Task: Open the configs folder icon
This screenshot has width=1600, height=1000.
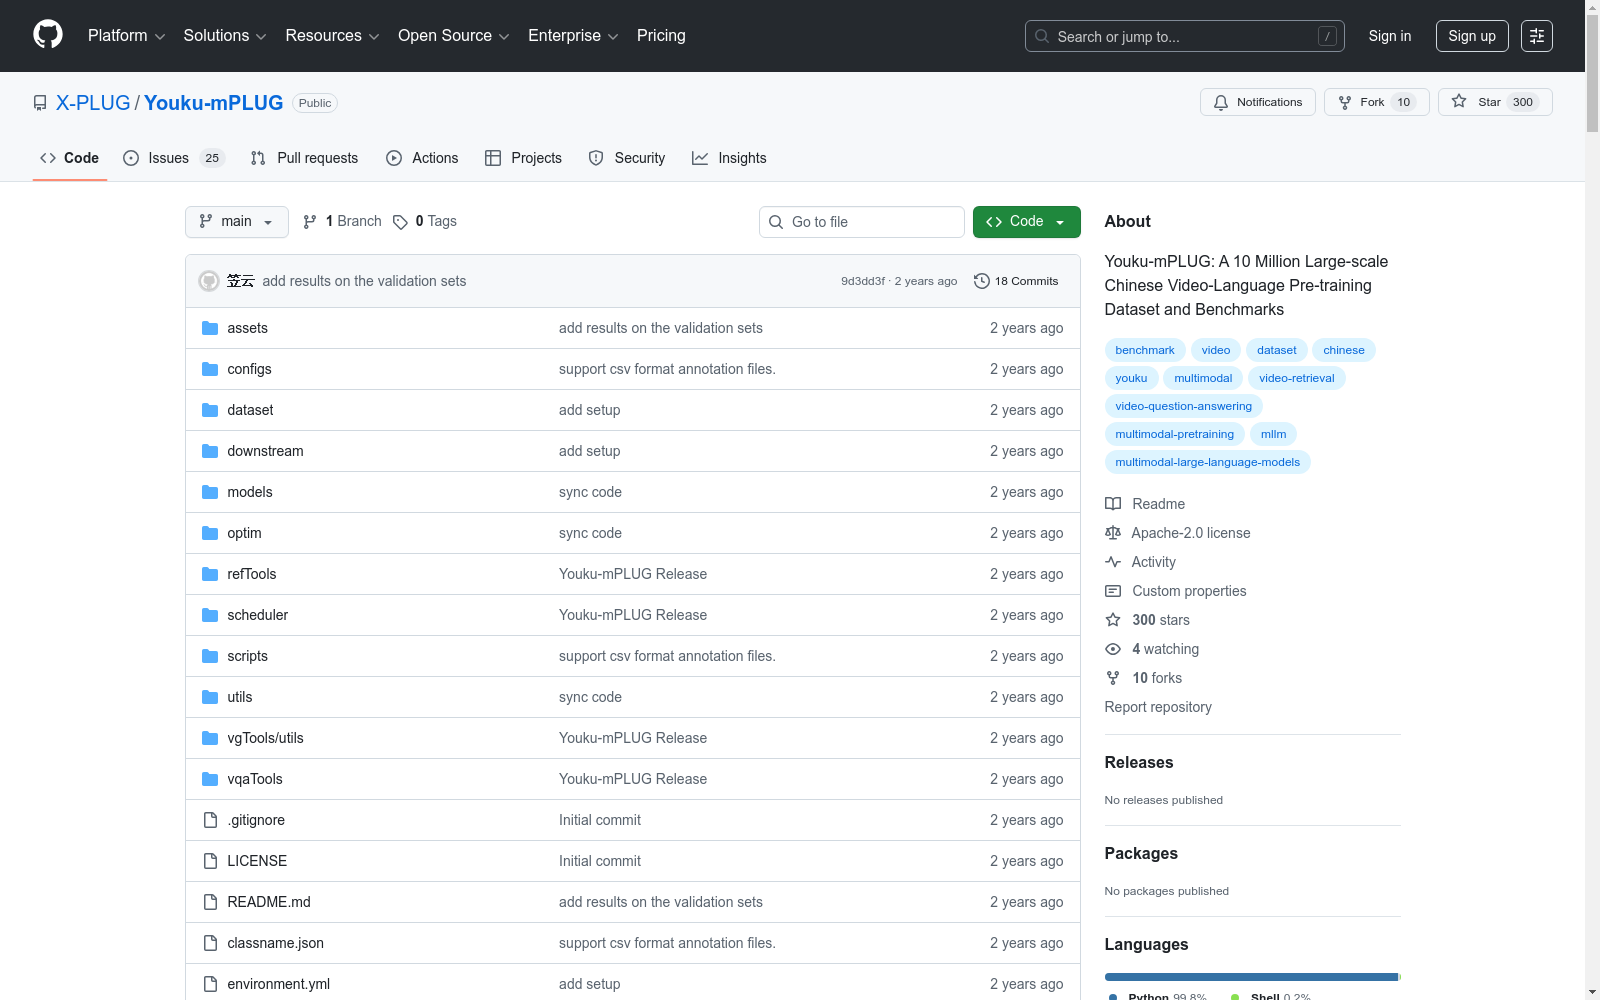Action: [x=210, y=369]
